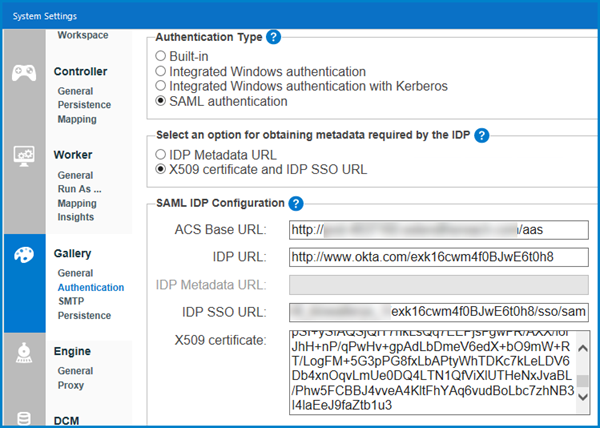Open the Controller section gamepad icon
Viewport: 600px width, 428px height.
click(24, 73)
